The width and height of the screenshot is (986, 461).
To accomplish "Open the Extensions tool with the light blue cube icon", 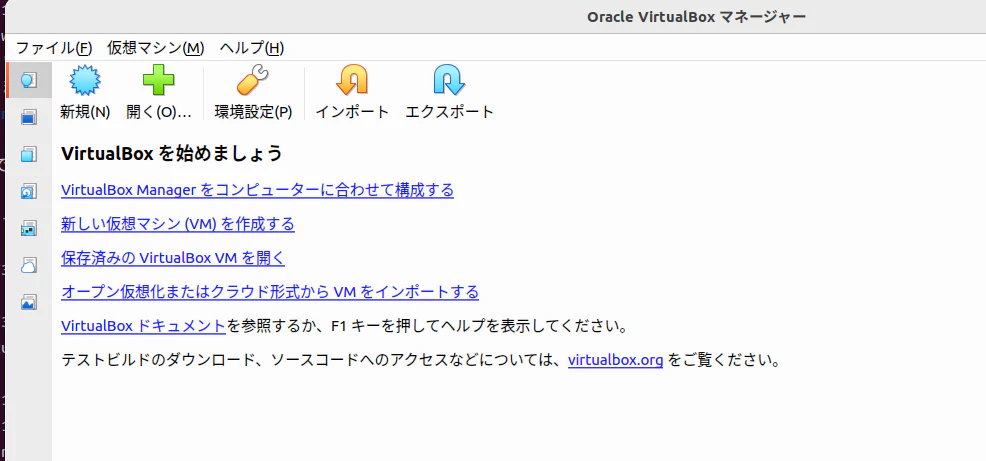I will (29, 154).
